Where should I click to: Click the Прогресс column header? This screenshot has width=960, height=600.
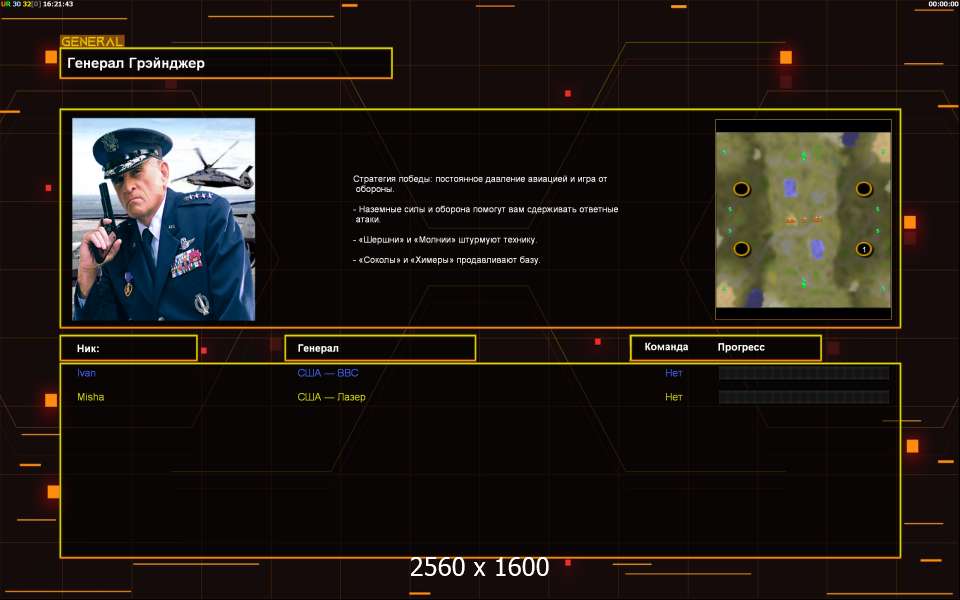[741, 347]
